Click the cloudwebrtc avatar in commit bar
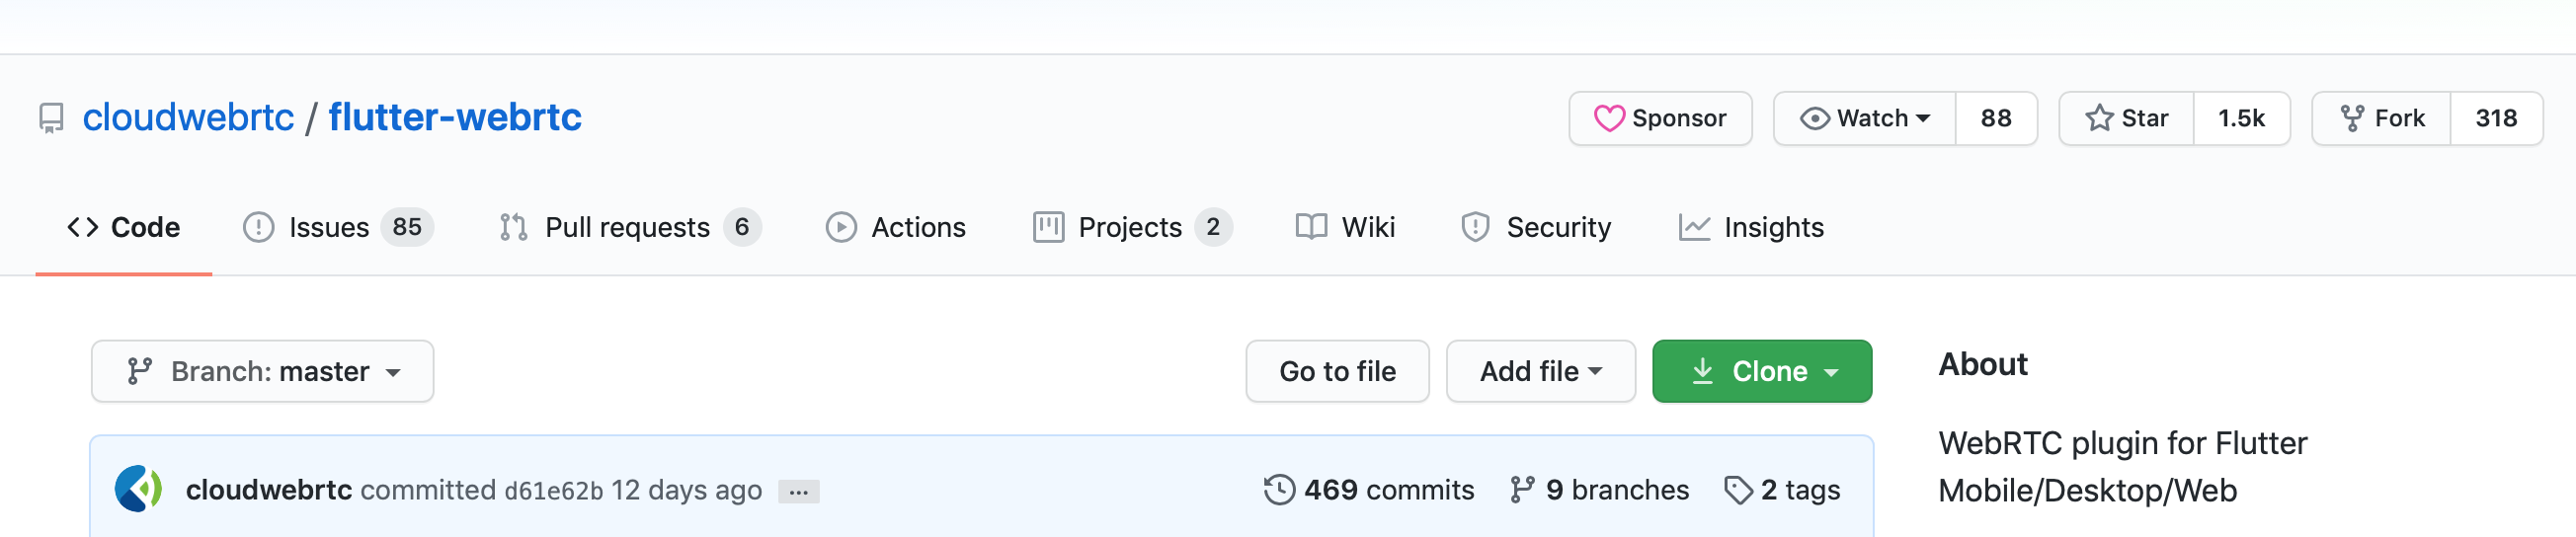 [x=139, y=489]
